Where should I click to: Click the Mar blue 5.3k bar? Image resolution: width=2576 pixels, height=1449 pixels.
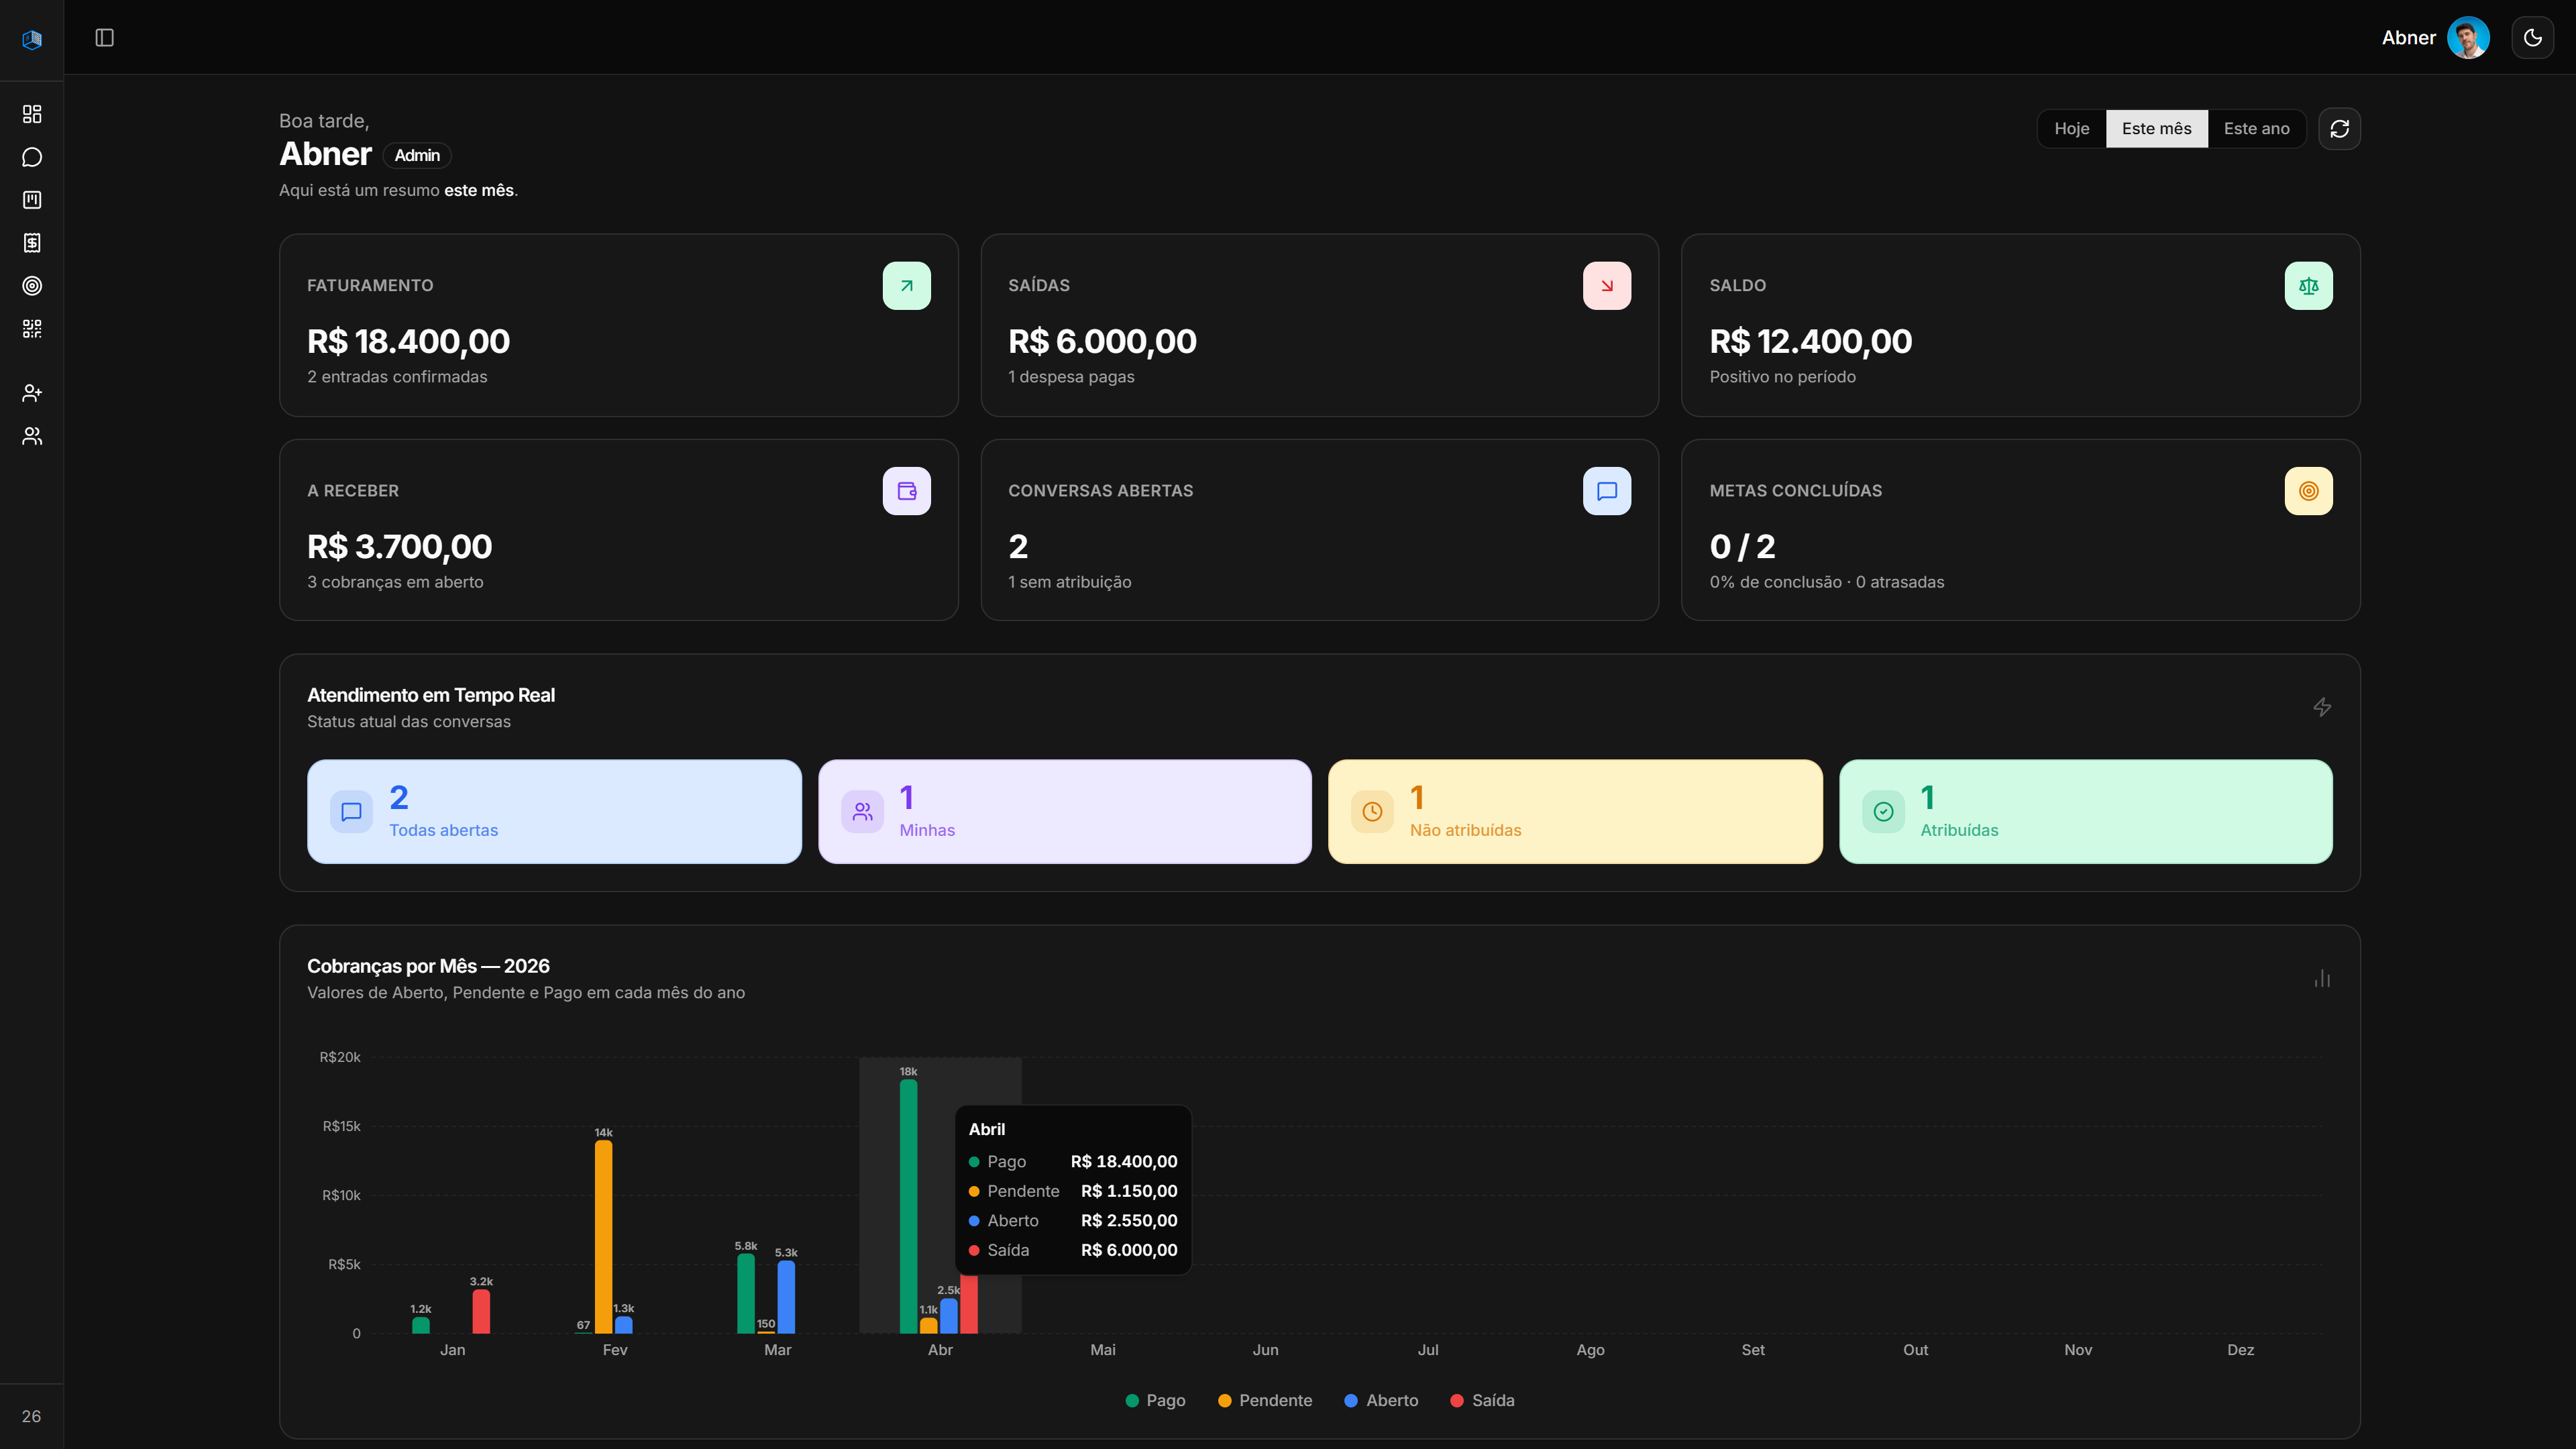pyautogui.click(x=786, y=1297)
